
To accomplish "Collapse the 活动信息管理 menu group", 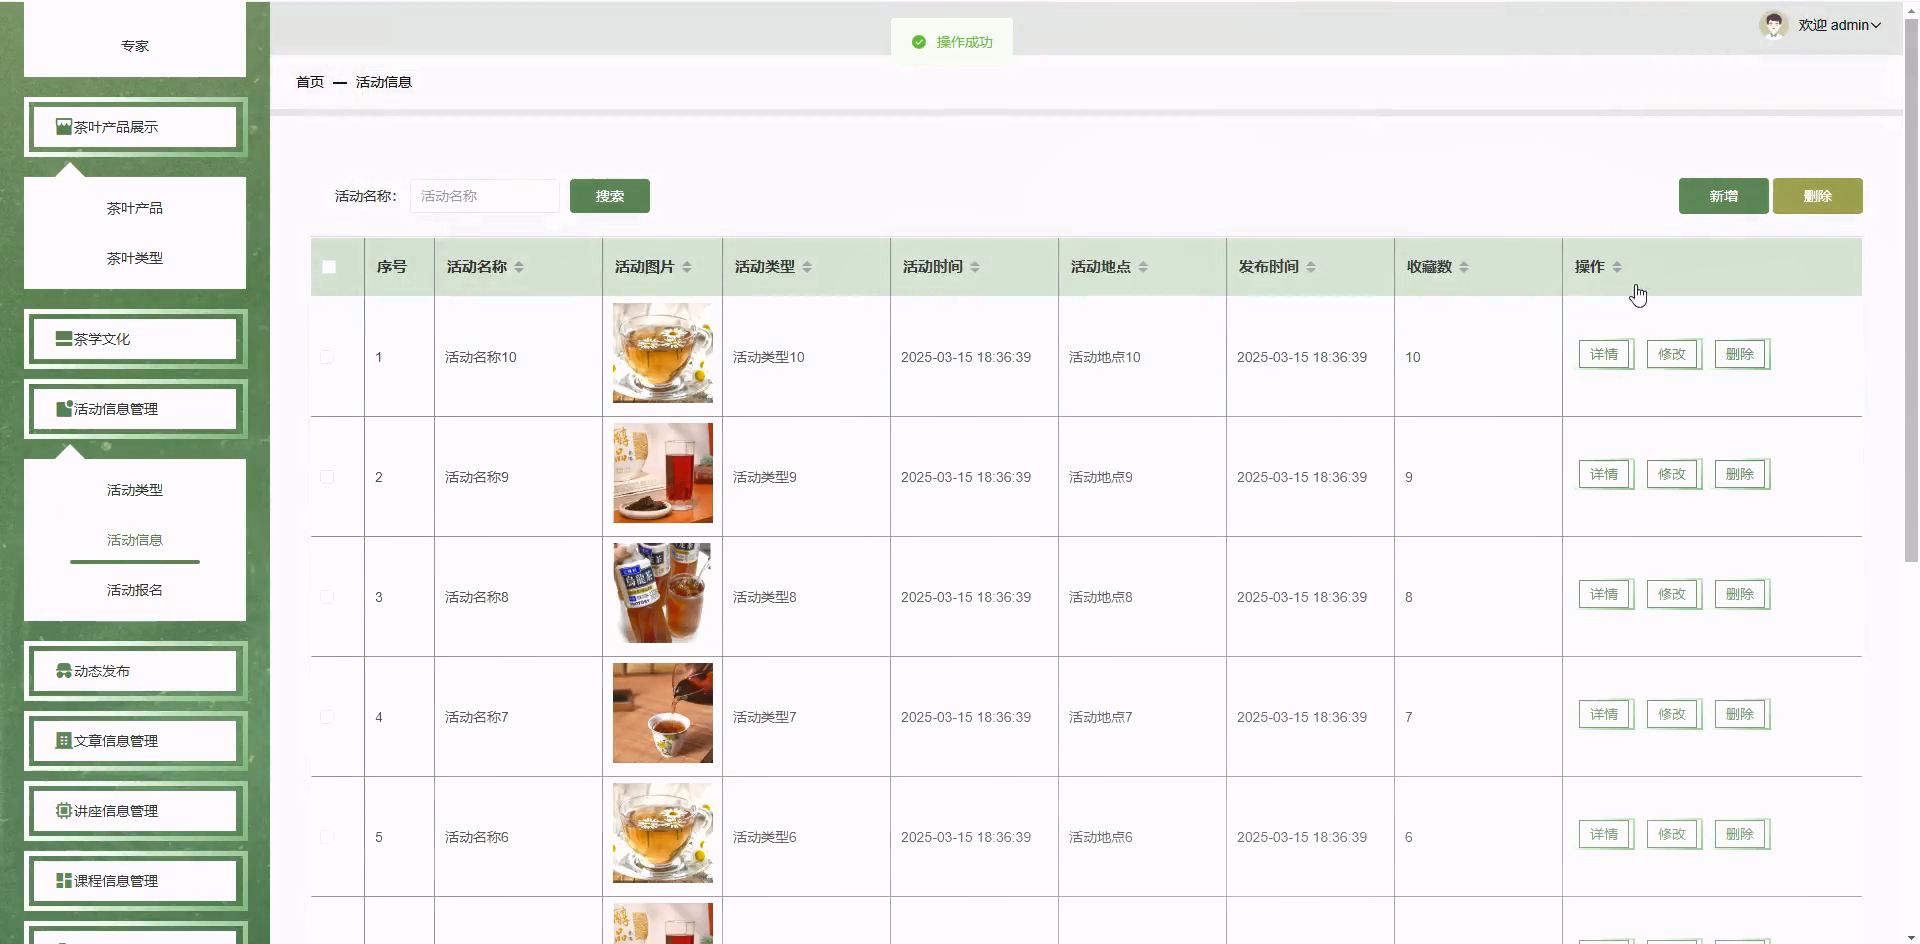I will tap(135, 409).
